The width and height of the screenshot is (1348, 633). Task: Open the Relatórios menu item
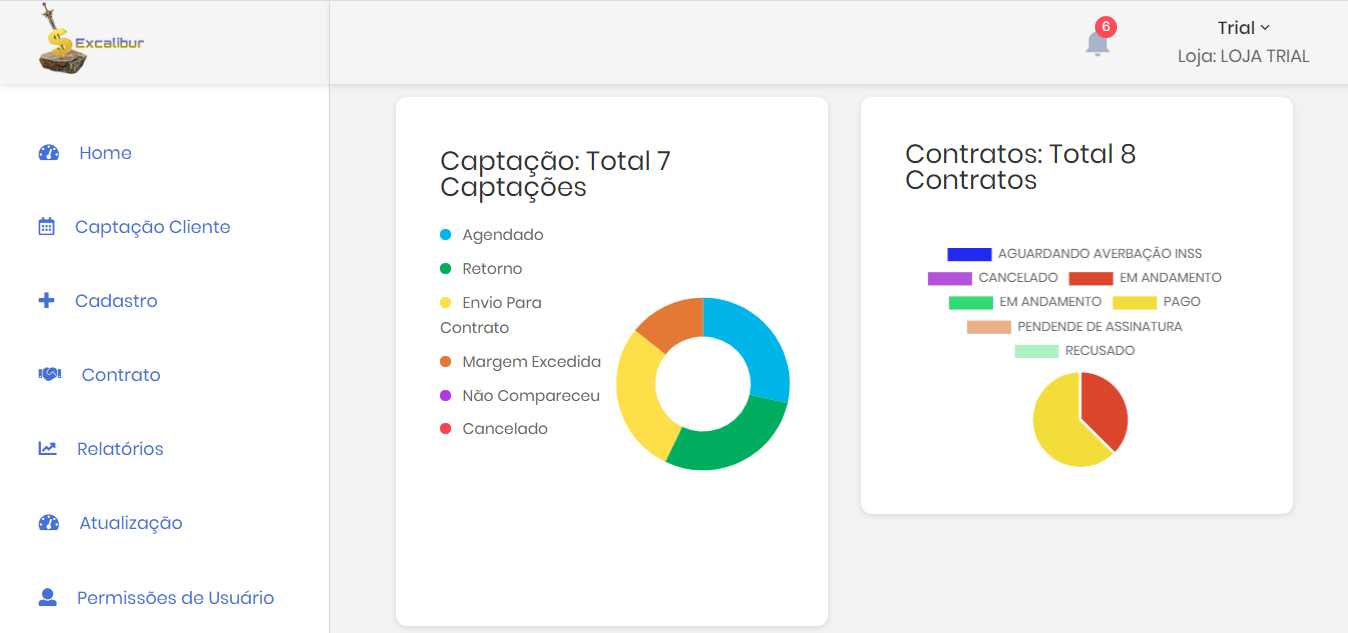(x=120, y=449)
